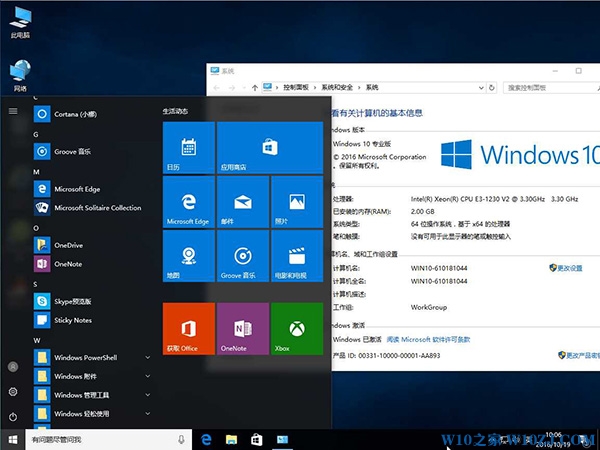Open Settings gear in Start menu
The image size is (600, 450).
click(x=13, y=391)
